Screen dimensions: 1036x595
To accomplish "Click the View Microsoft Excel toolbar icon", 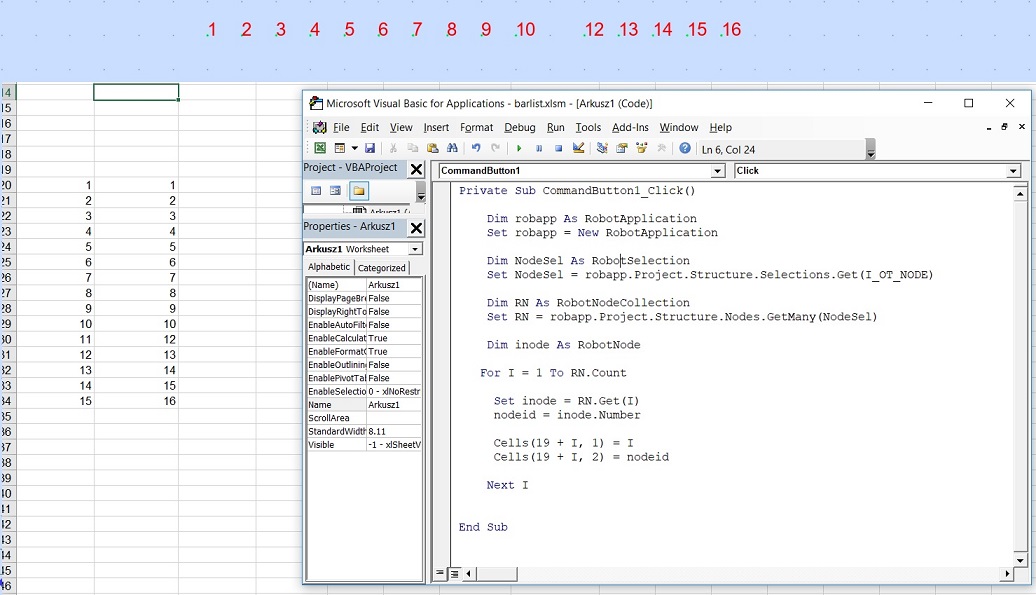I will tap(320, 149).
